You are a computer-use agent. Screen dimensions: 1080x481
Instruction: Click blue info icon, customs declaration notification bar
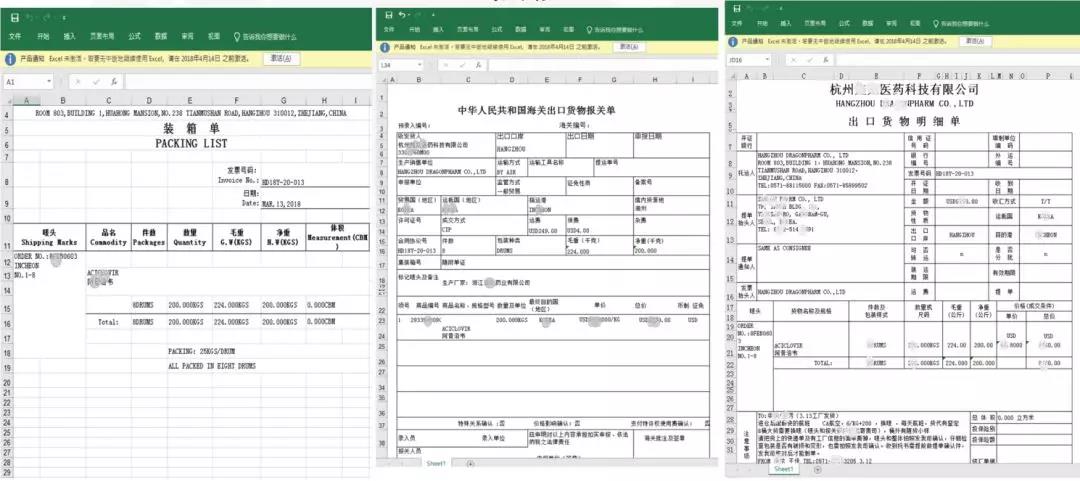(x=385, y=48)
